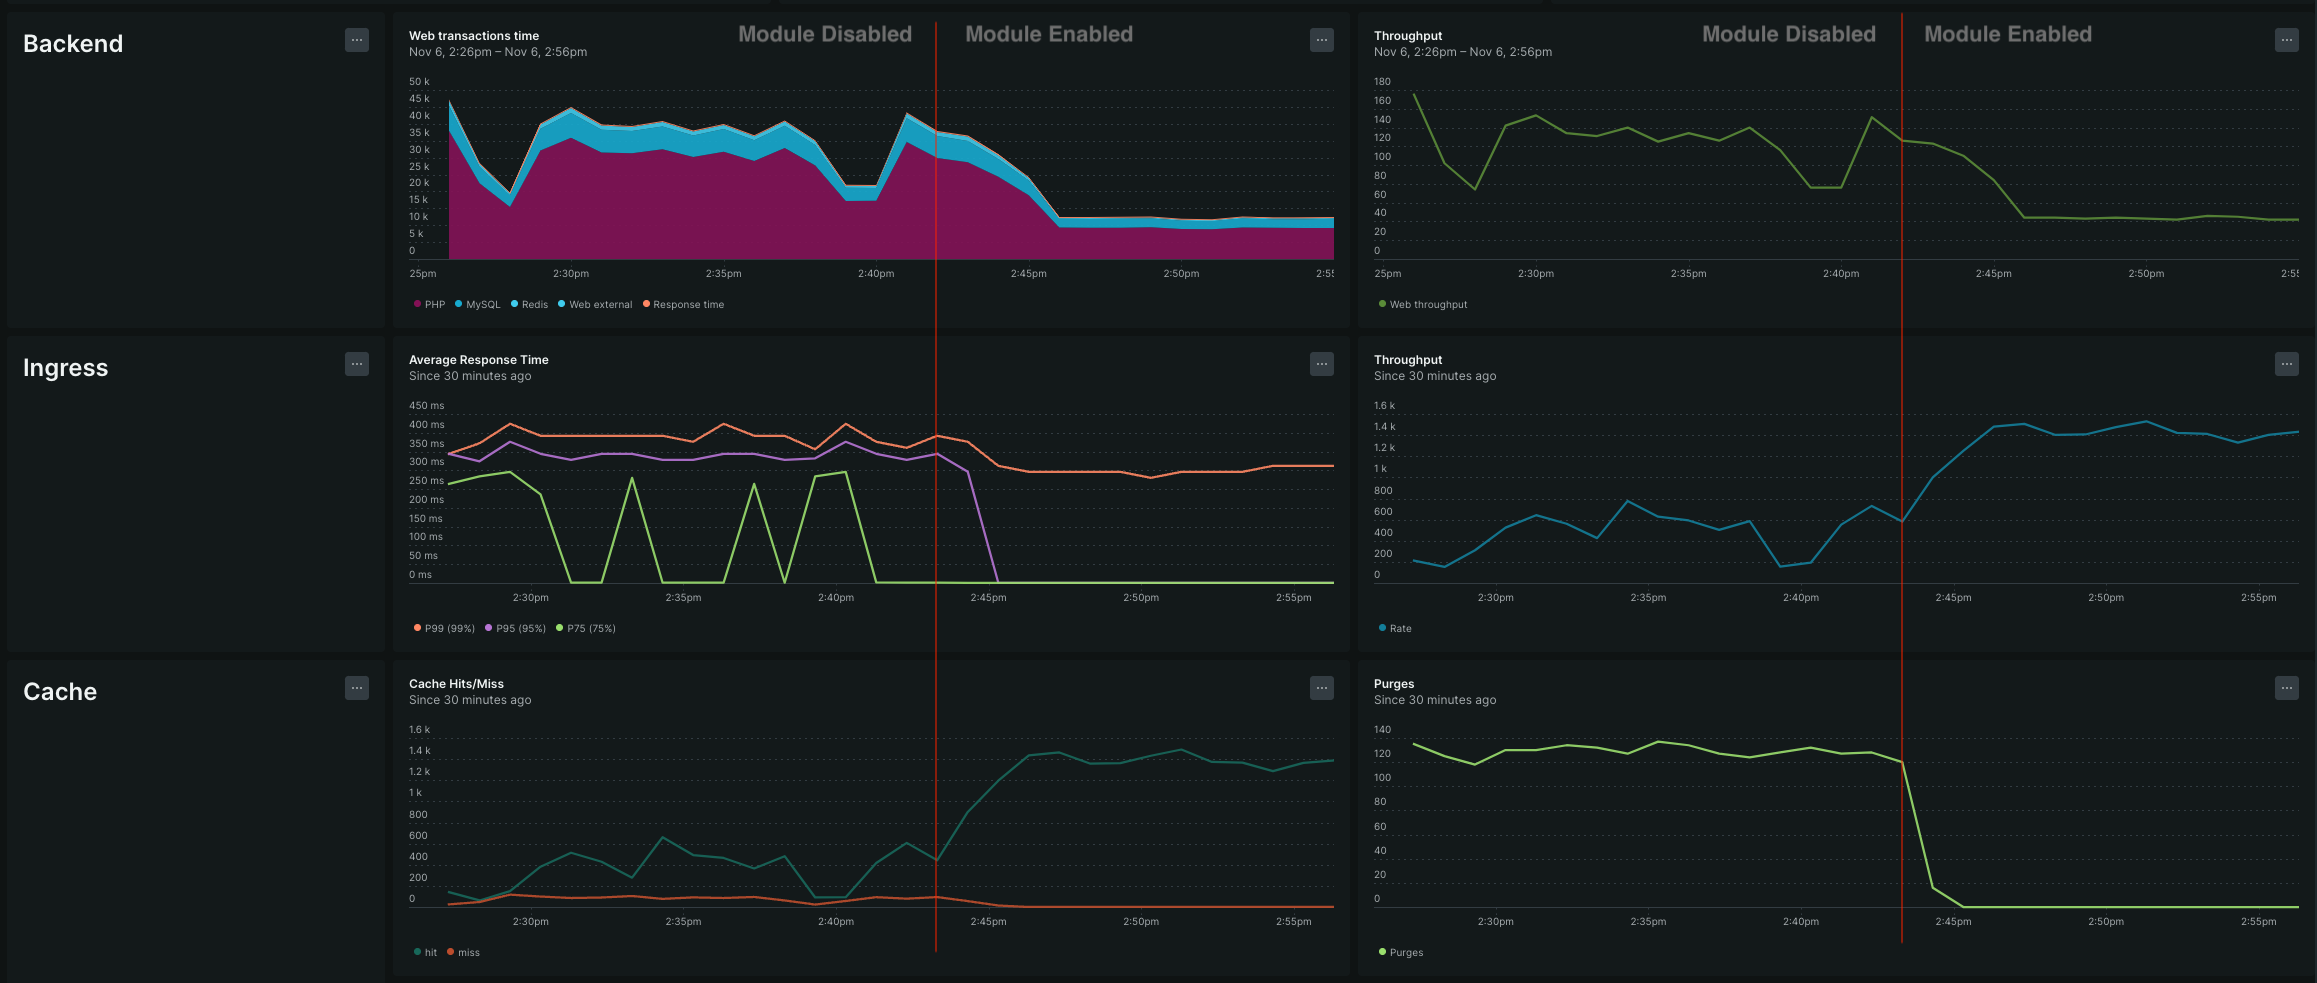2317x983 pixels.
Task: Open options for Cache Hits/Miss chart
Action: point(1322,688)
